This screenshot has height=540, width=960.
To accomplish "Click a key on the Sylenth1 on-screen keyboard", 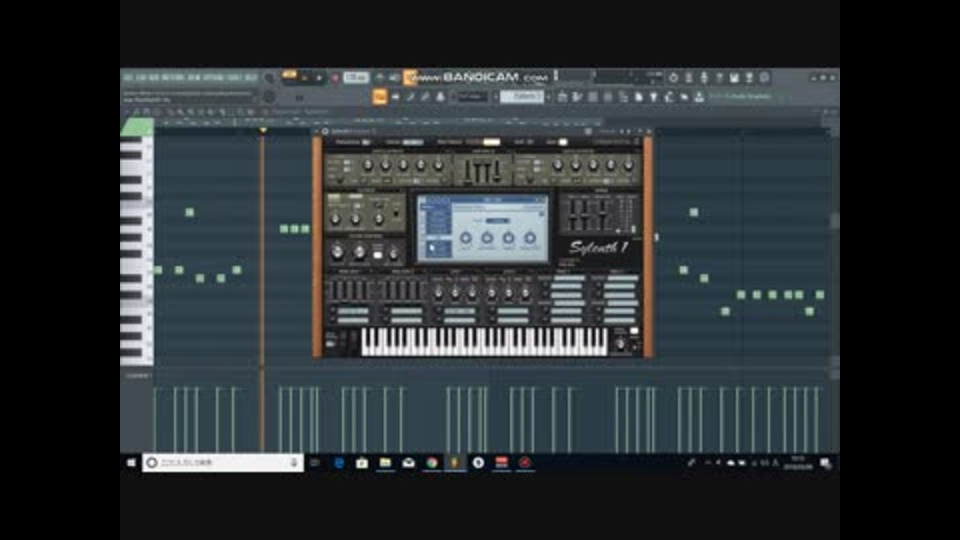I will [x=484, y=341].
